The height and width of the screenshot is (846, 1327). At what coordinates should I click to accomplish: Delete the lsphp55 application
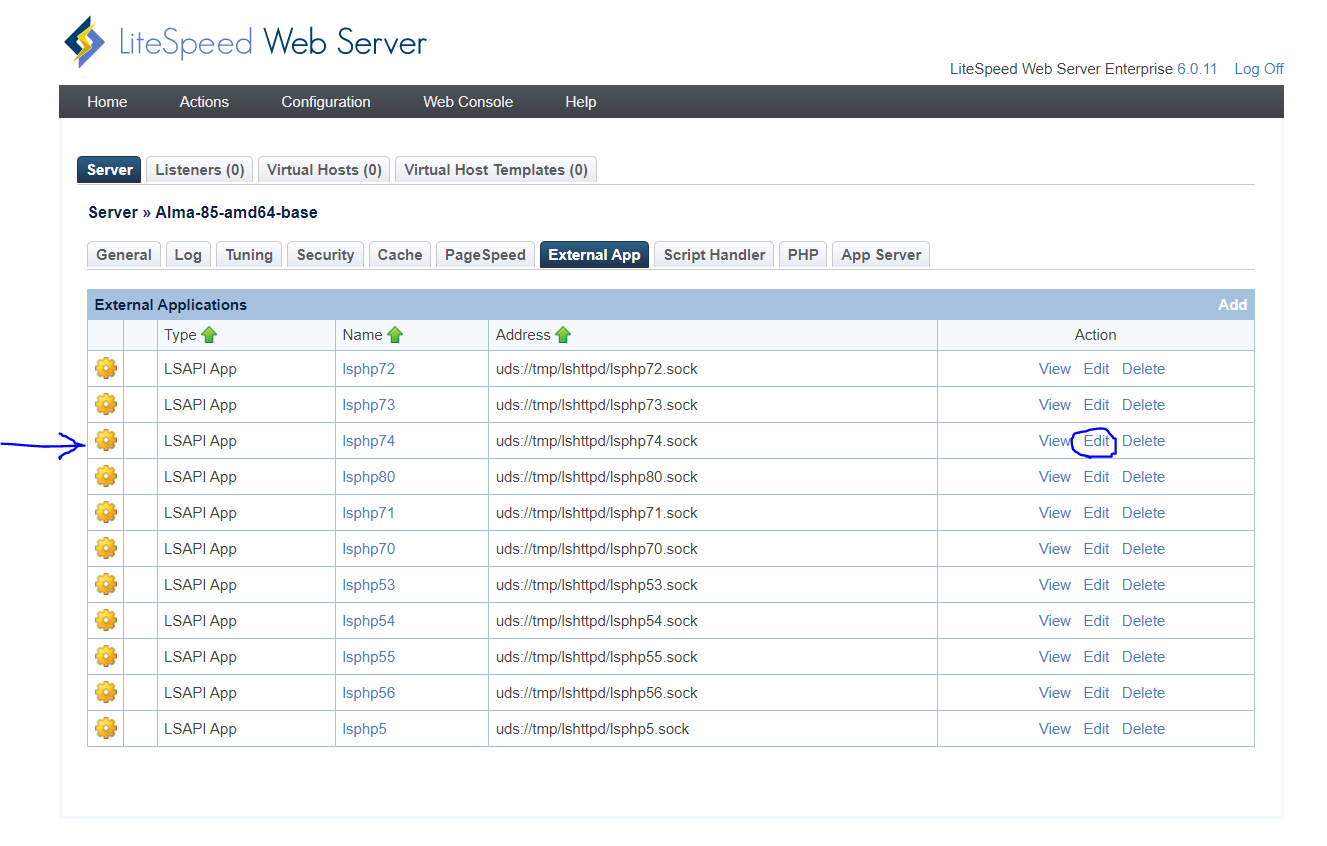1143,657
